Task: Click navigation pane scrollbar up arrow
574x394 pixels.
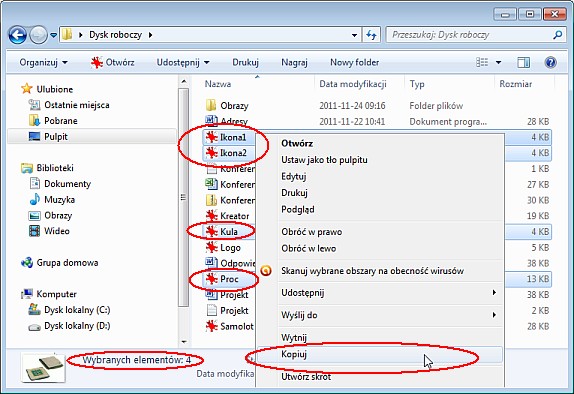Action: coord(184,81)
